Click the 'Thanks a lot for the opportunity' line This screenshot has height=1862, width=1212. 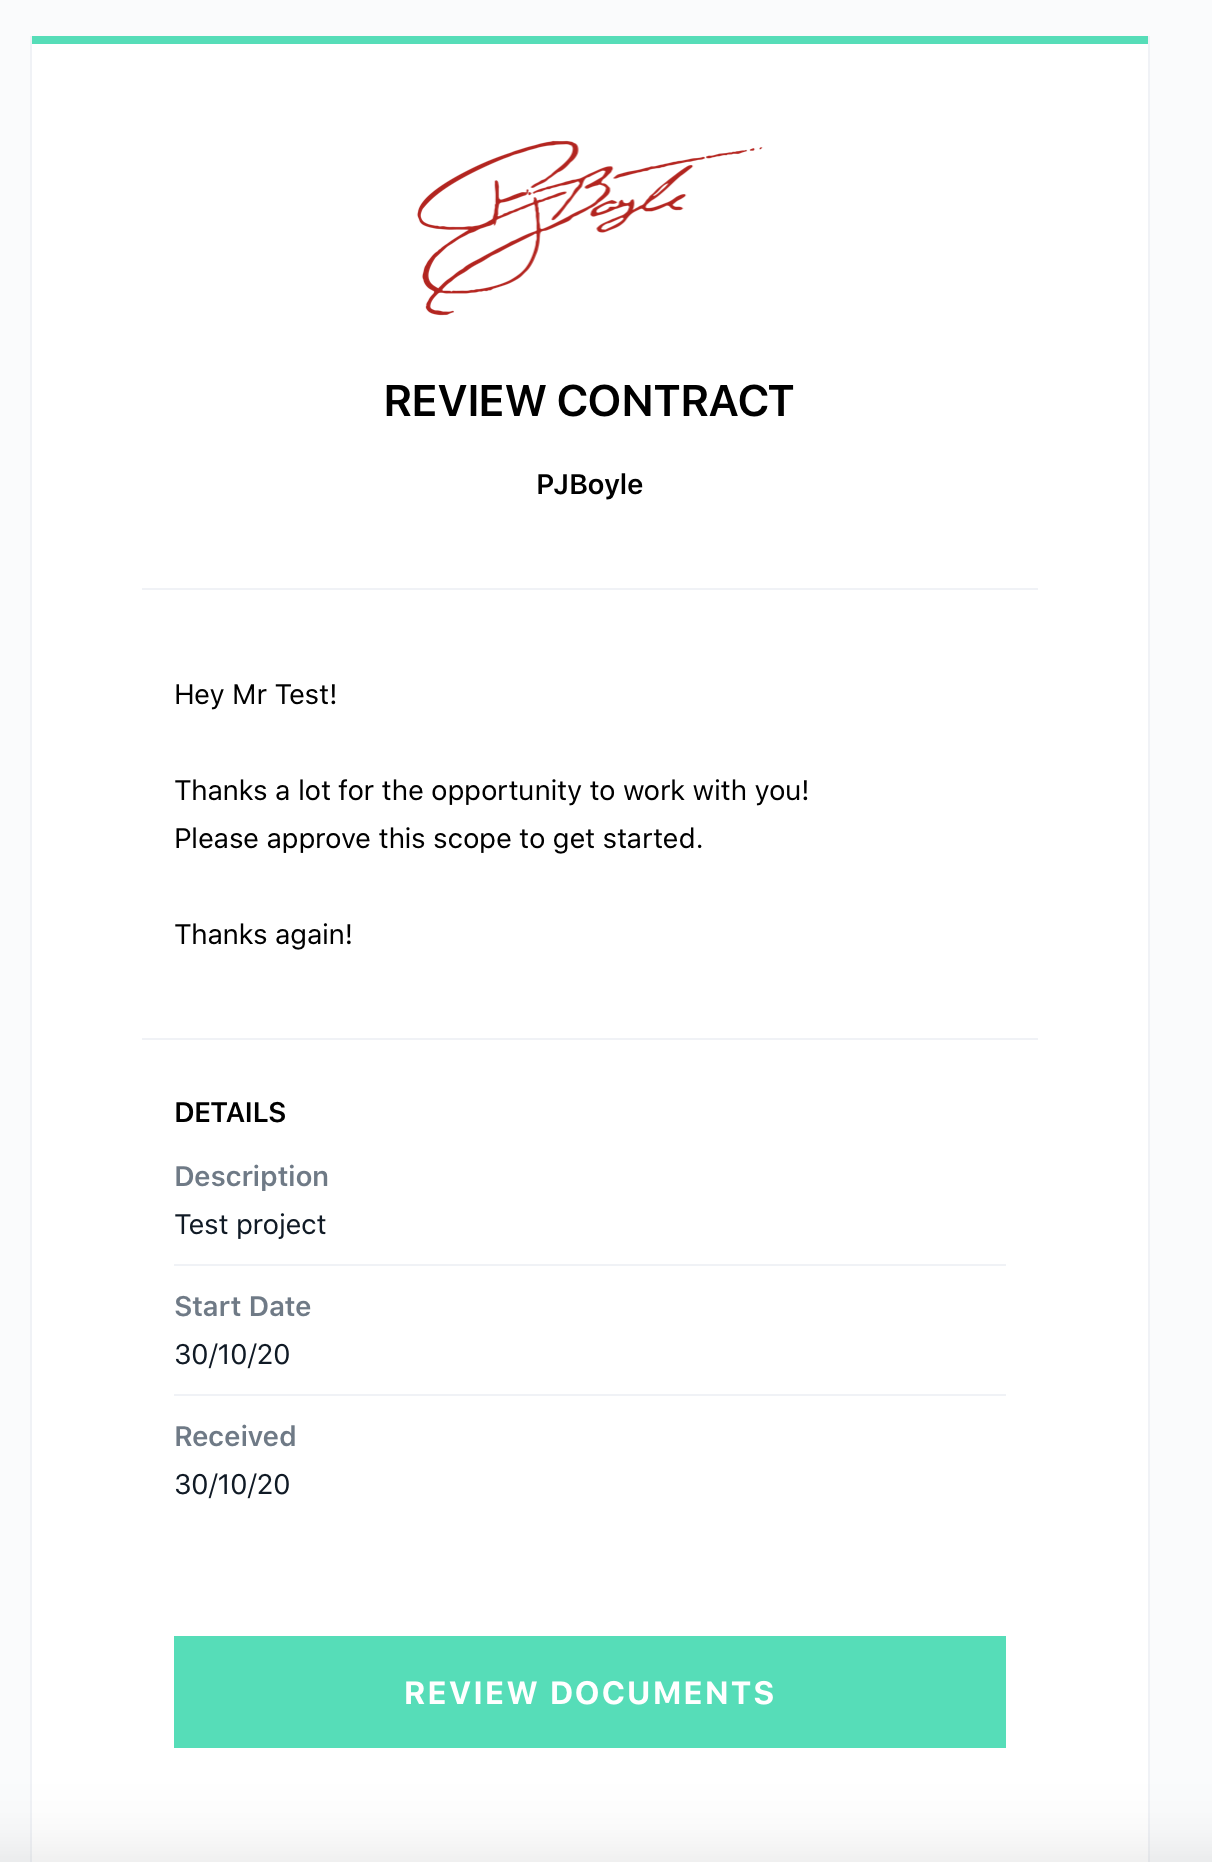click(492, 791)
